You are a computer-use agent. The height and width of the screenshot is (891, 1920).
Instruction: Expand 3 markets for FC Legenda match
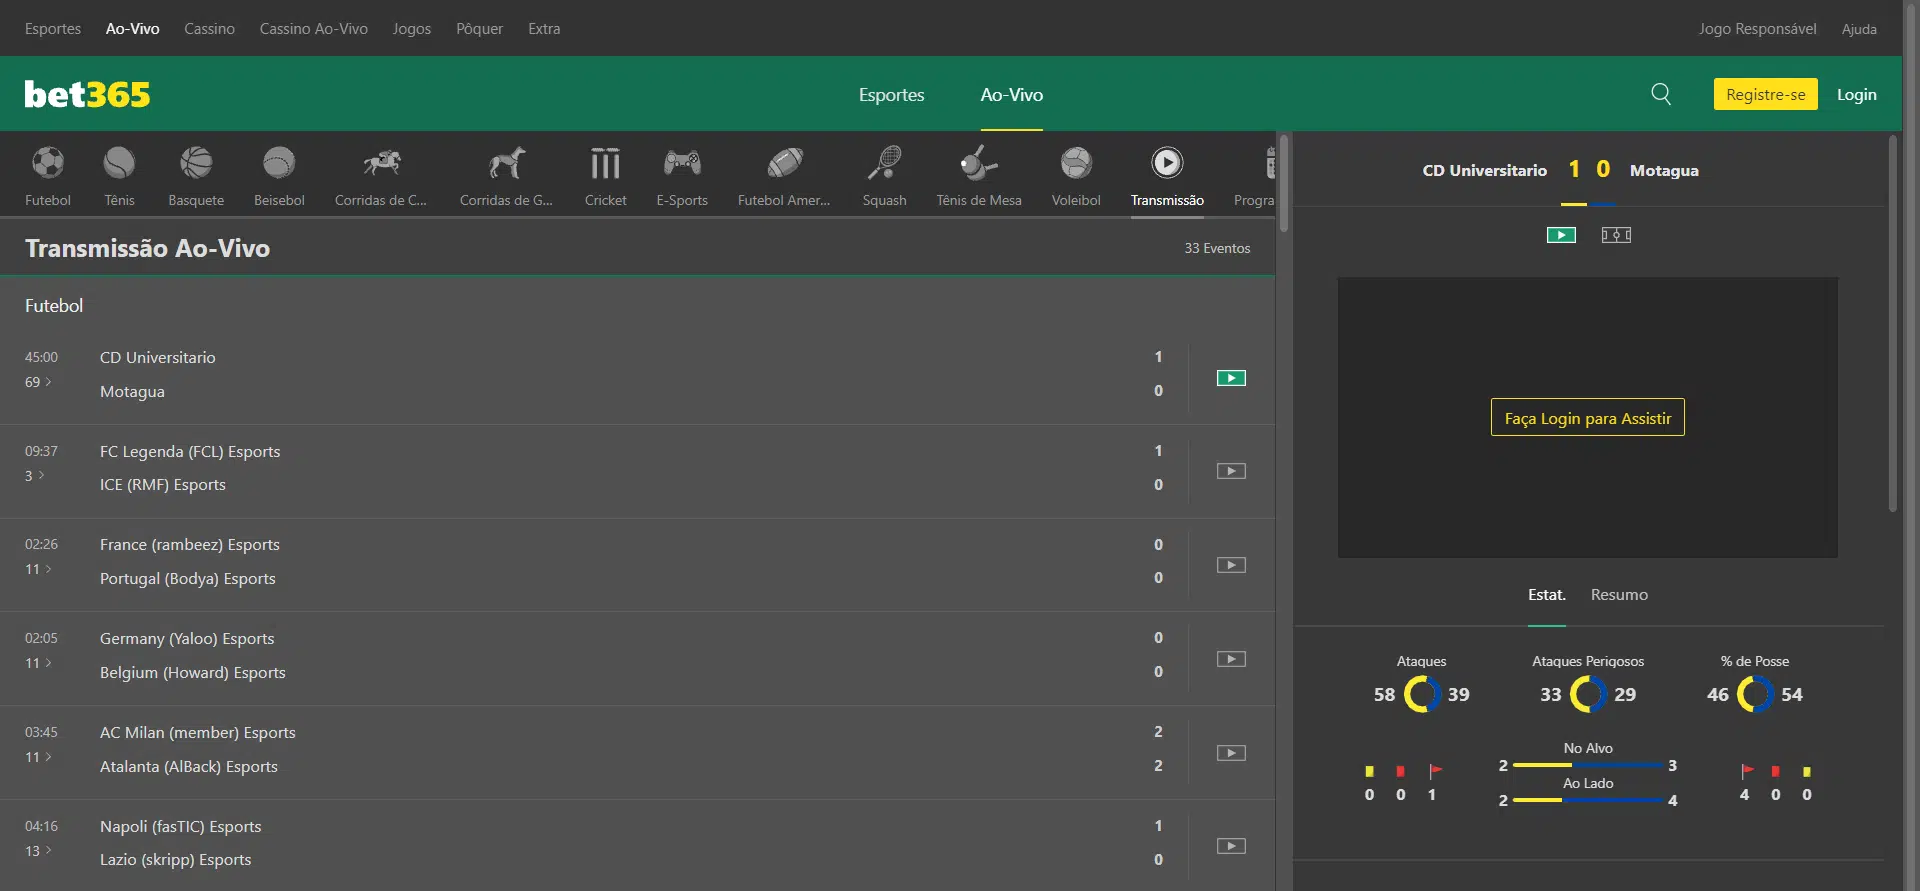coord(35,476)
